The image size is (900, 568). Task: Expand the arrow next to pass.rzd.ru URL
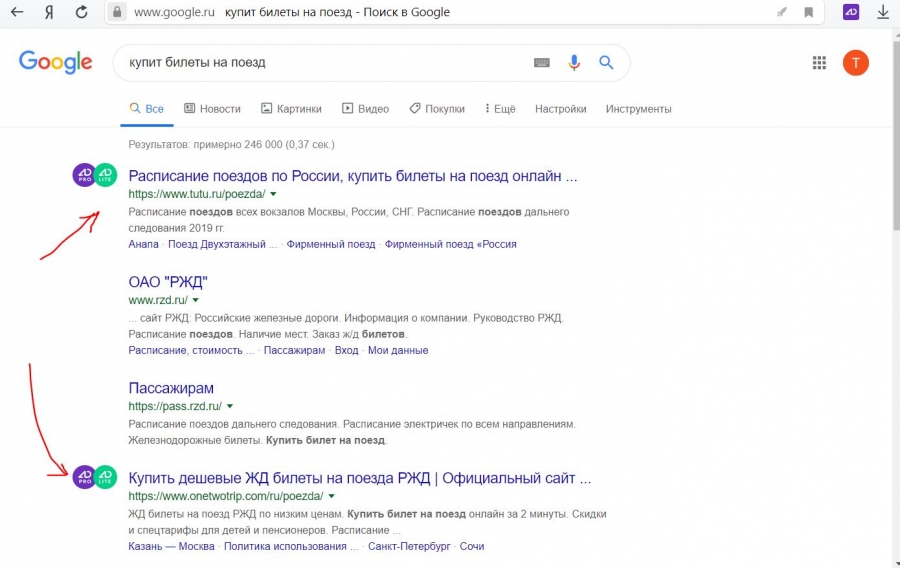[230, 406]
